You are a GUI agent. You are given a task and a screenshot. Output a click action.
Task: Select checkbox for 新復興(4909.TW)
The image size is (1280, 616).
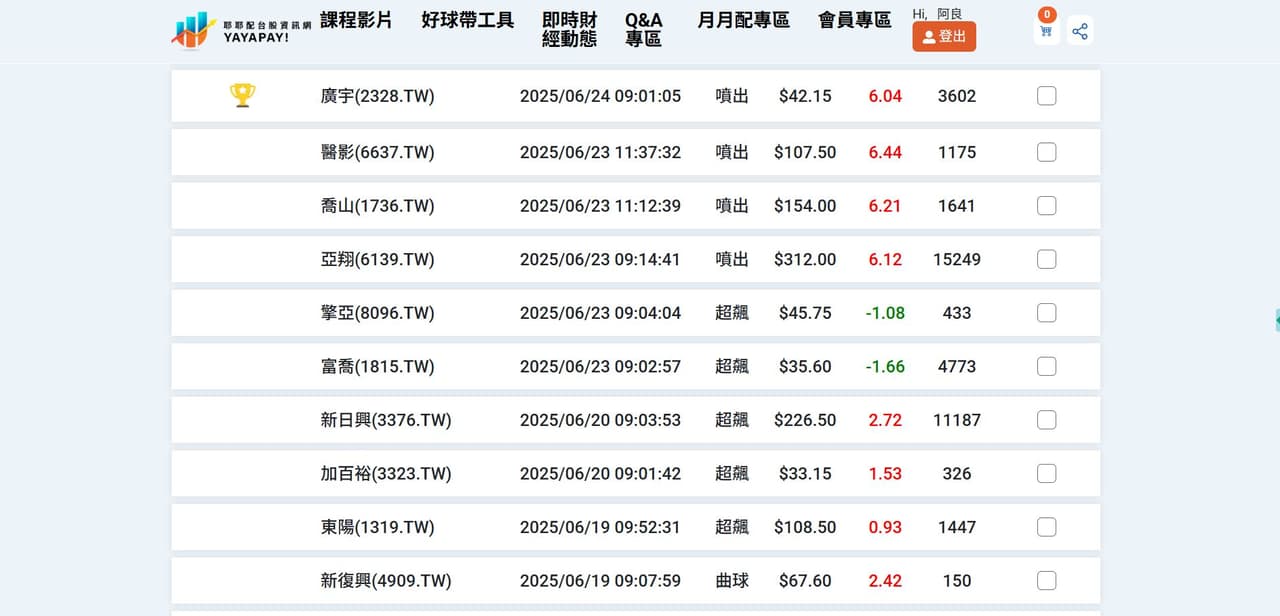coord(1046,580)
